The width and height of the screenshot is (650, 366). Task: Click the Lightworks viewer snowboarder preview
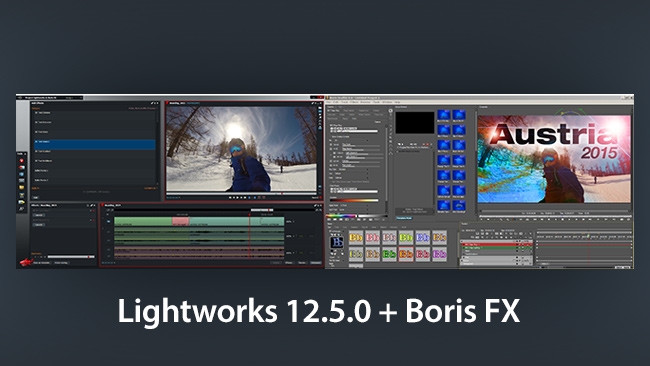(x=242, y=149)
